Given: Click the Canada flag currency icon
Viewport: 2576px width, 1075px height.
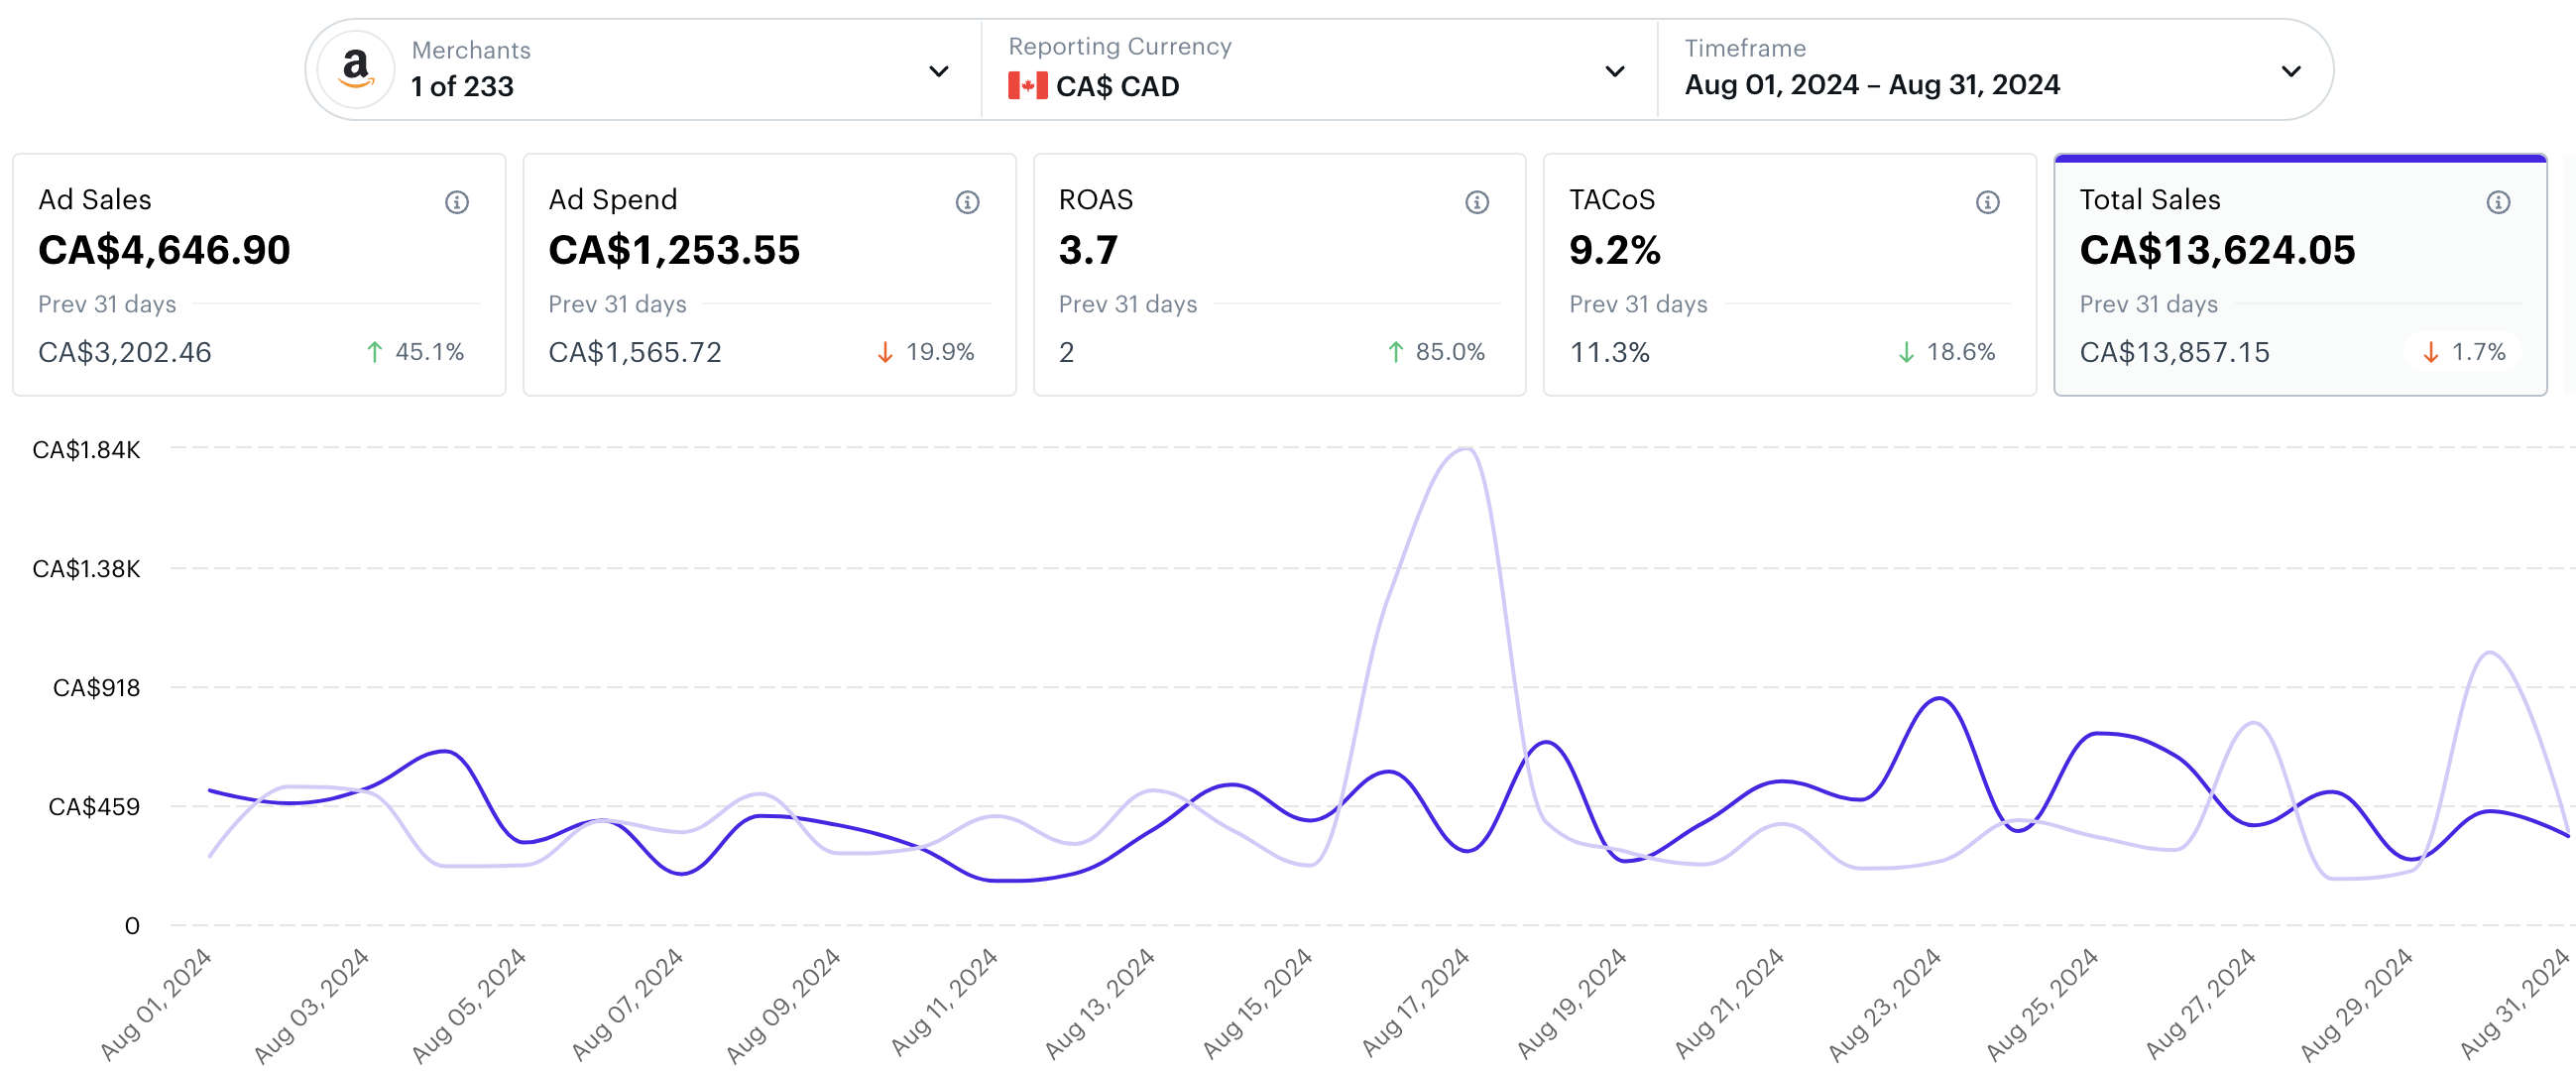Looking at the screenshot, I should pos(1027,86).
